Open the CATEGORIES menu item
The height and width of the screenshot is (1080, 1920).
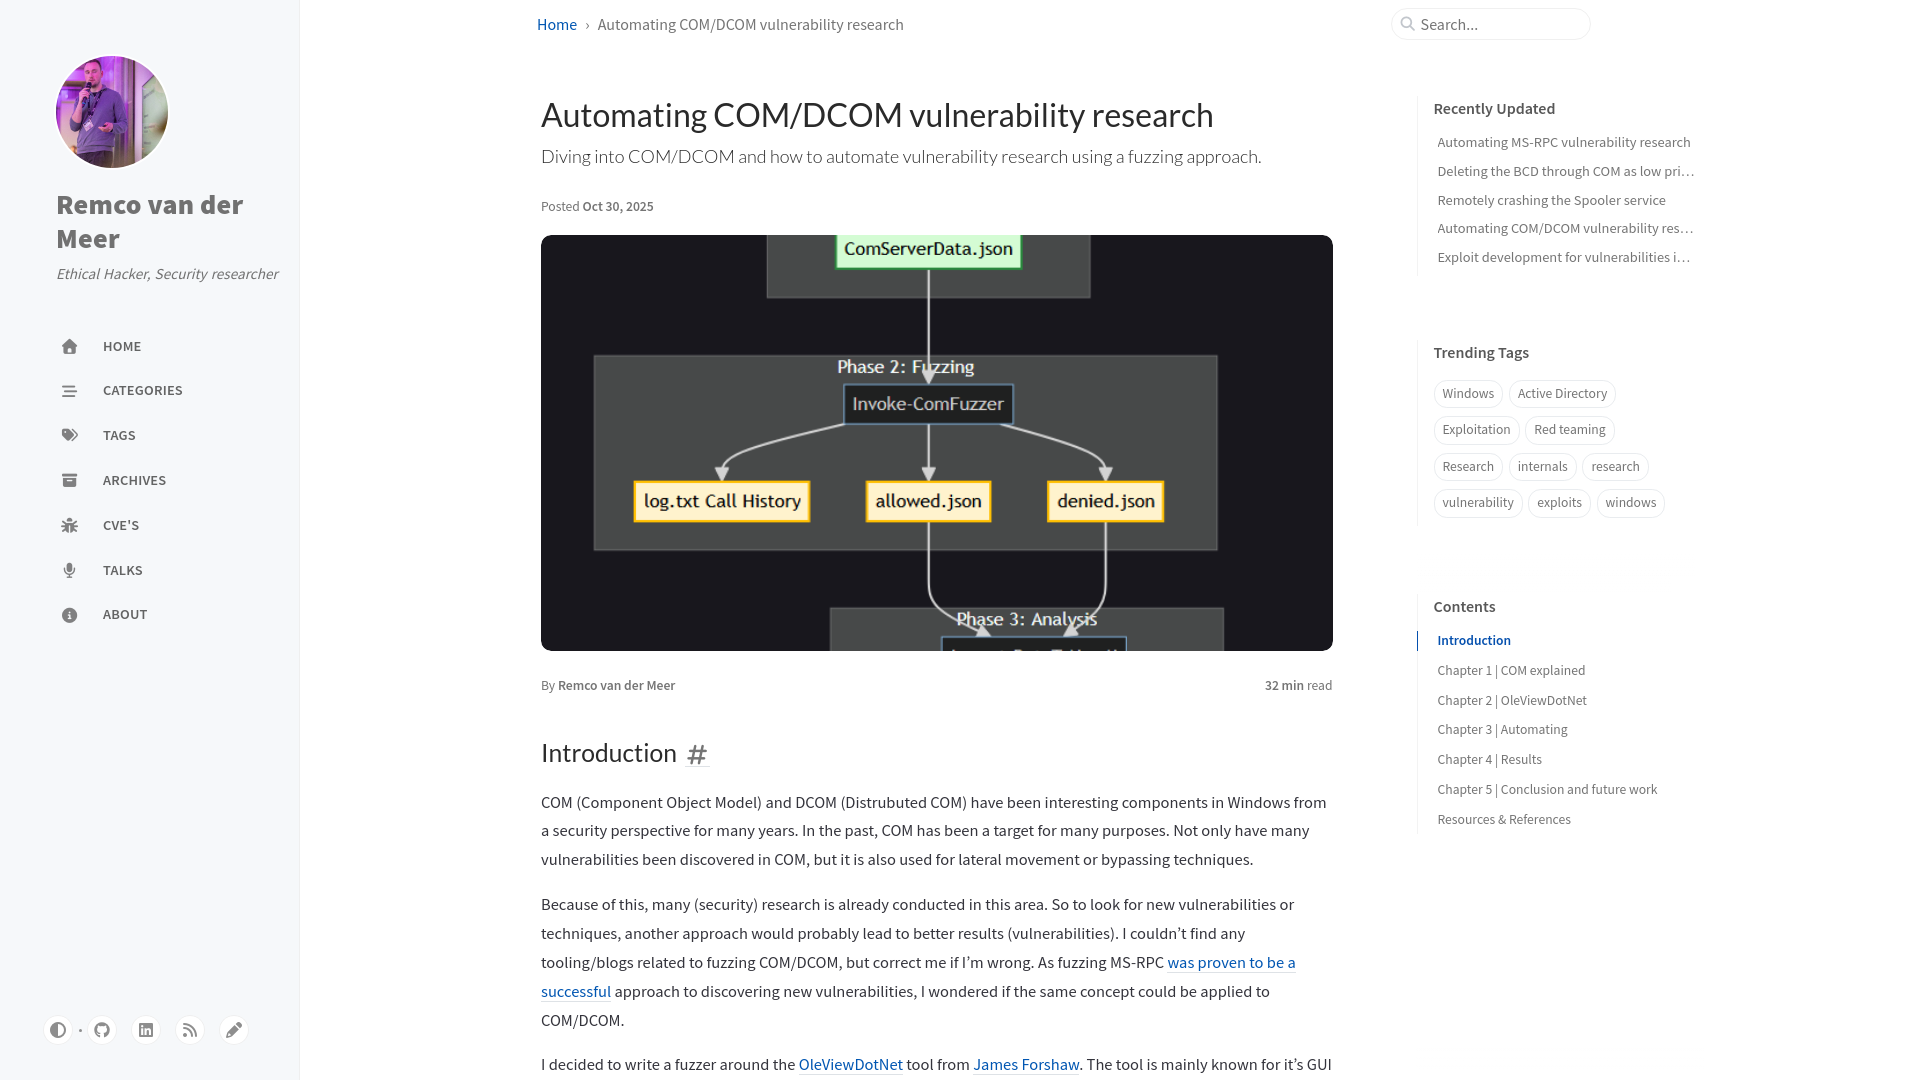[142, 390]
